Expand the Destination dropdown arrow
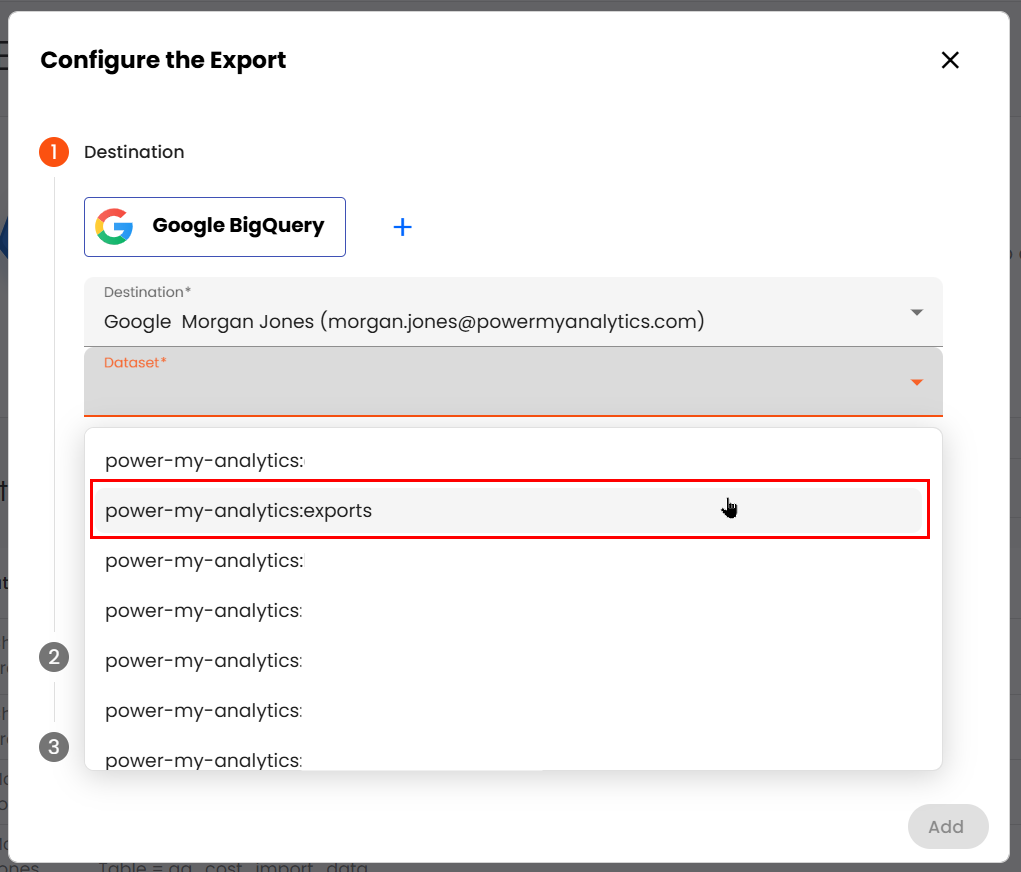The height and width of the screenshot is (872, 1021). click(916, 313)
